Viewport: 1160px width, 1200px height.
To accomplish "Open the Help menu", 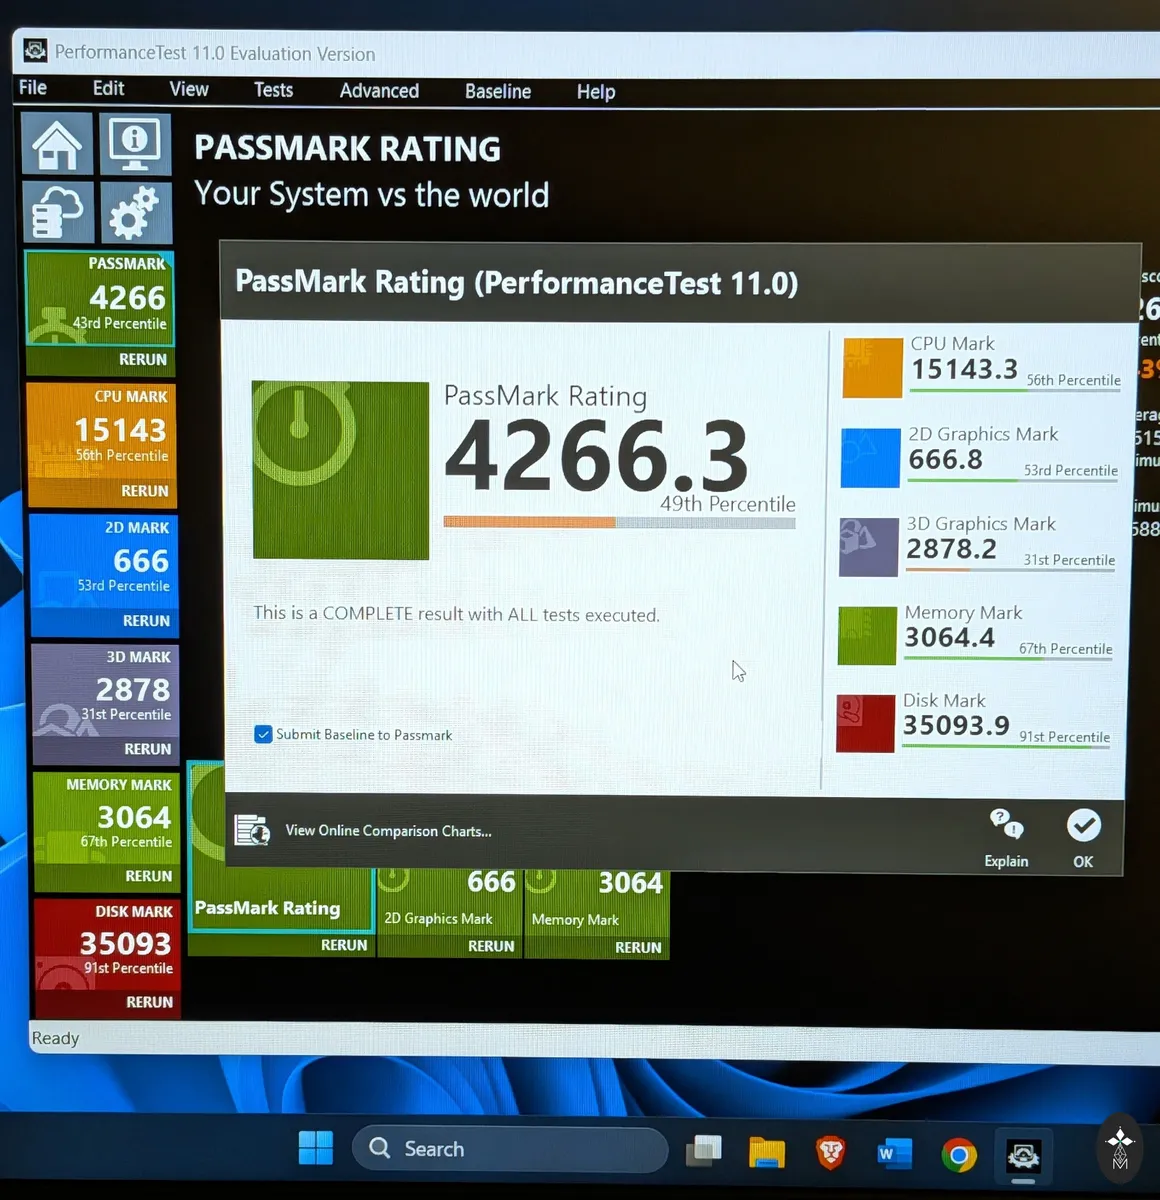I will click(x=596, y=92).
